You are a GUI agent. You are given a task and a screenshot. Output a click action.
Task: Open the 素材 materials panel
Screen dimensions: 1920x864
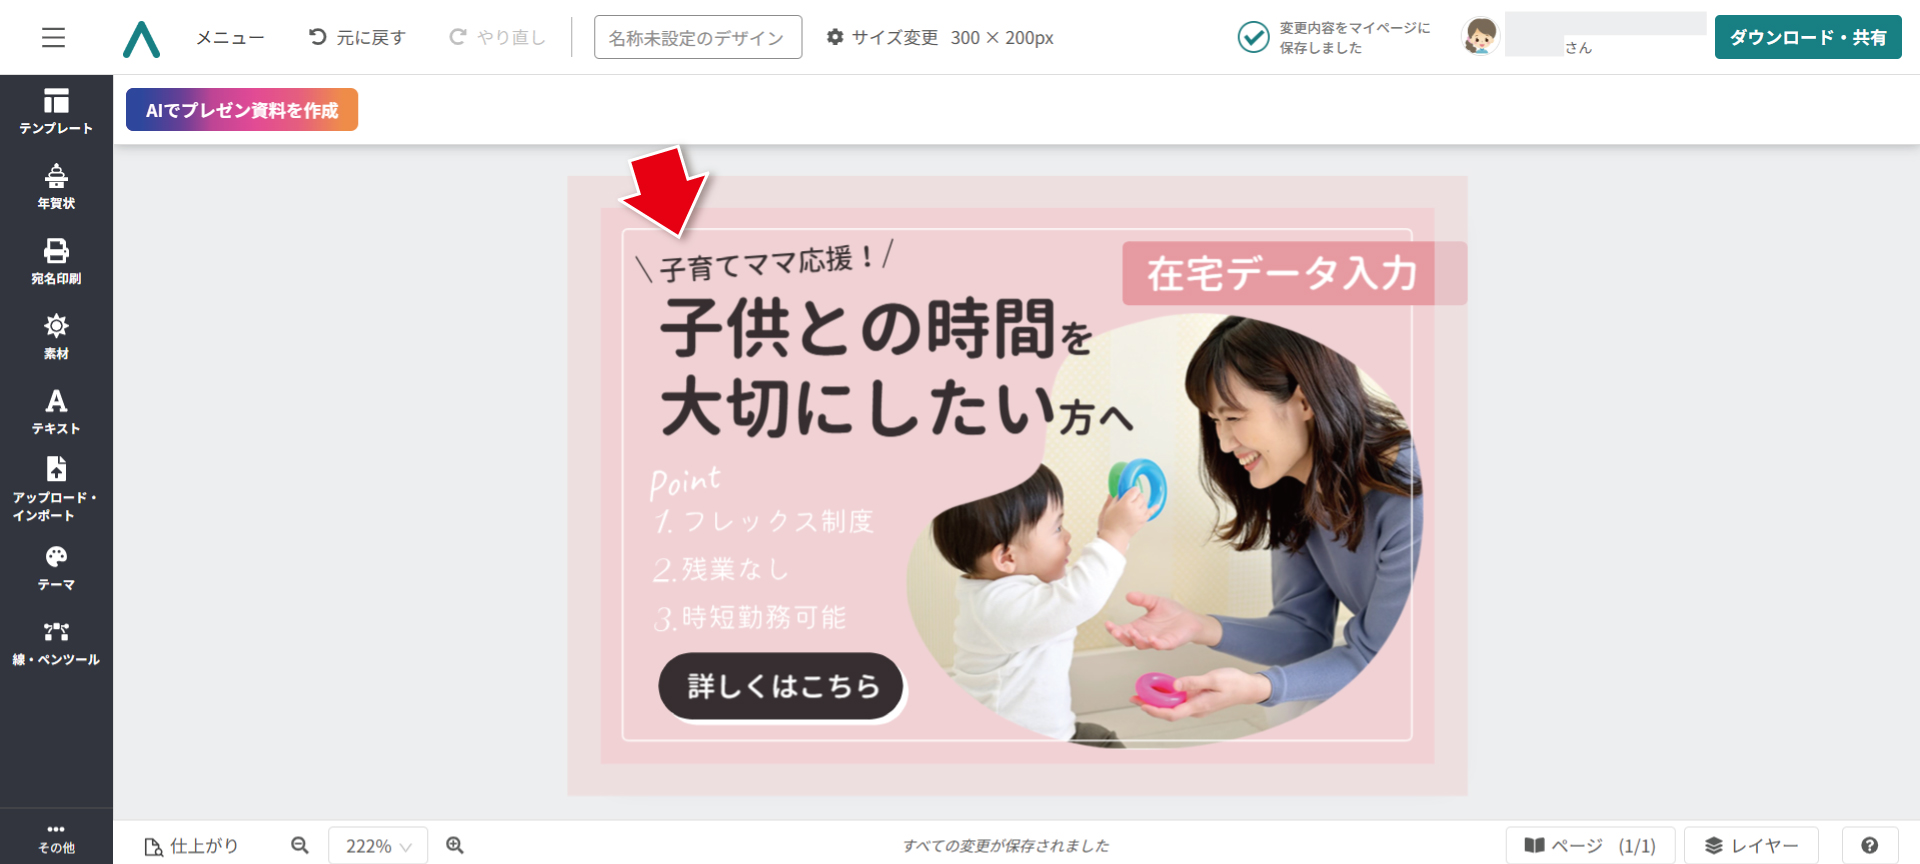point(56,337)
